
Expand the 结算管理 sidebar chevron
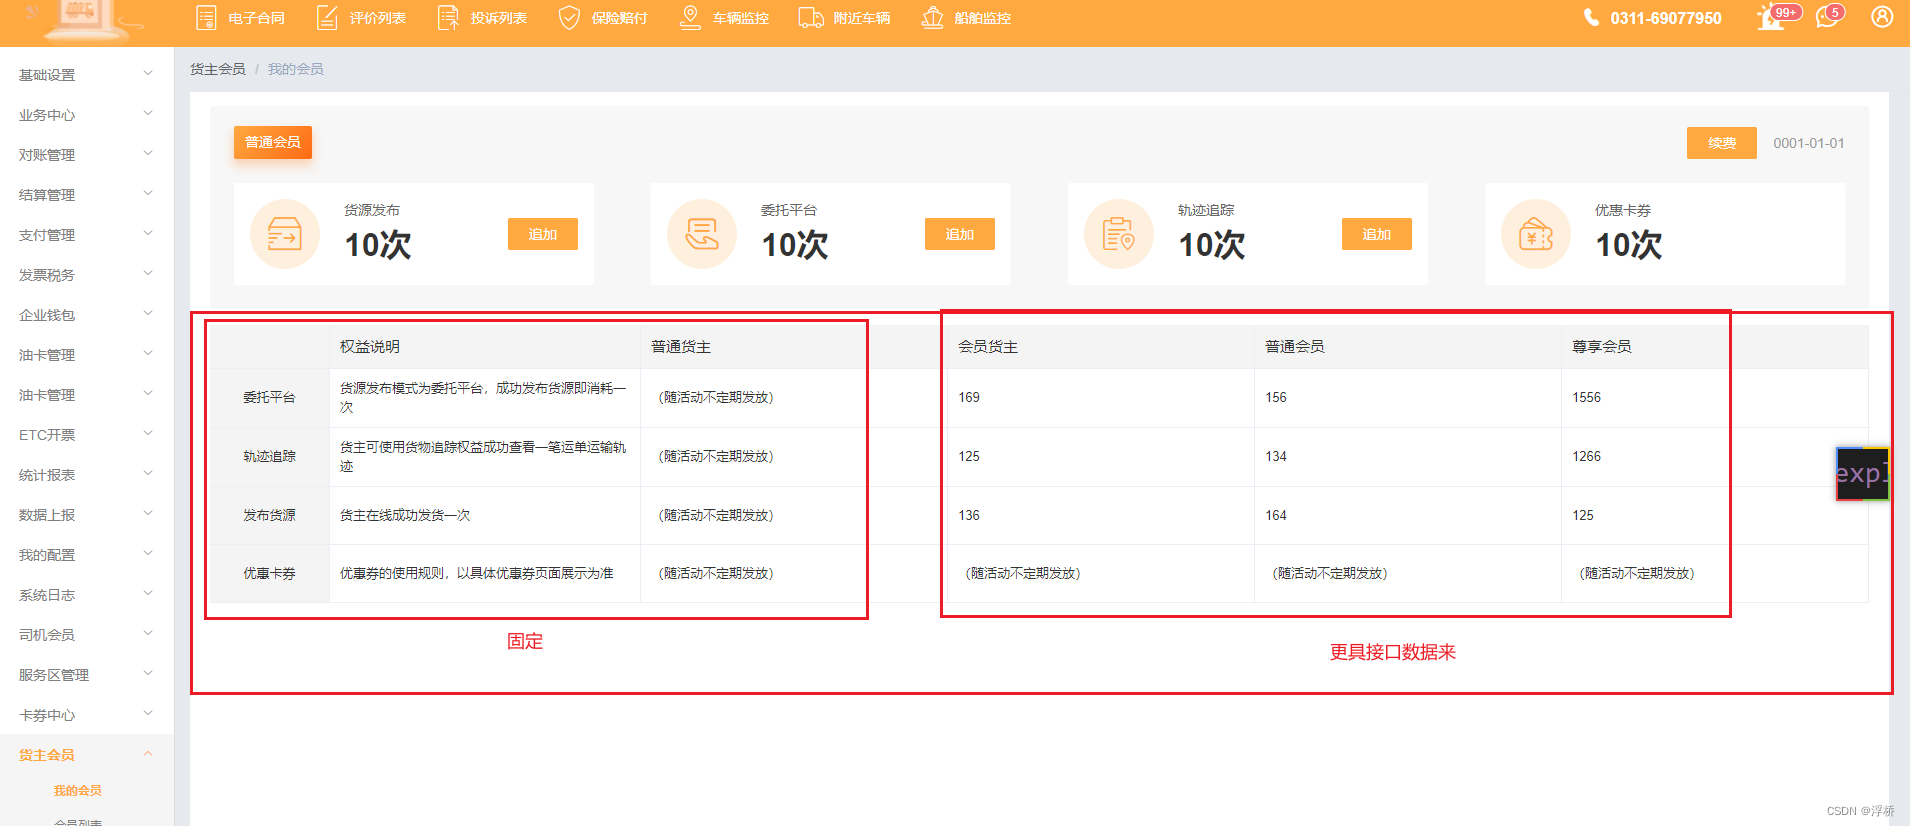point(148,194)
